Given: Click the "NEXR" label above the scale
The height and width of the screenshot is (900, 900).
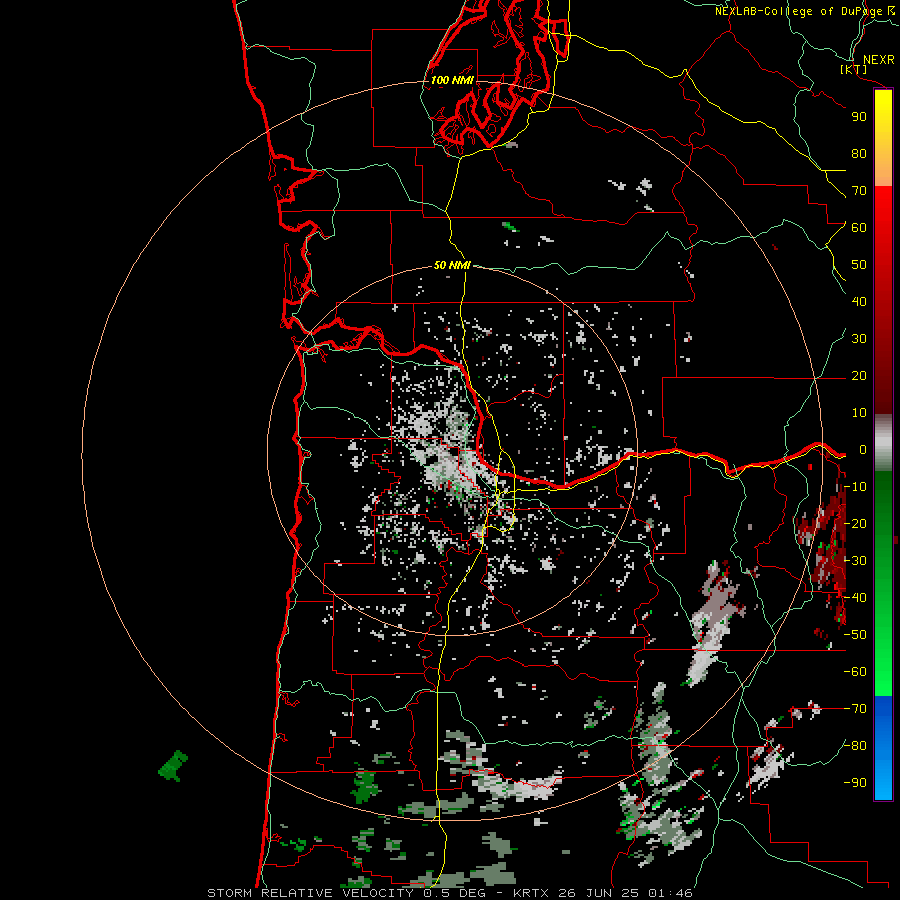Looking at the screenshot, I should tap(878, 59).
